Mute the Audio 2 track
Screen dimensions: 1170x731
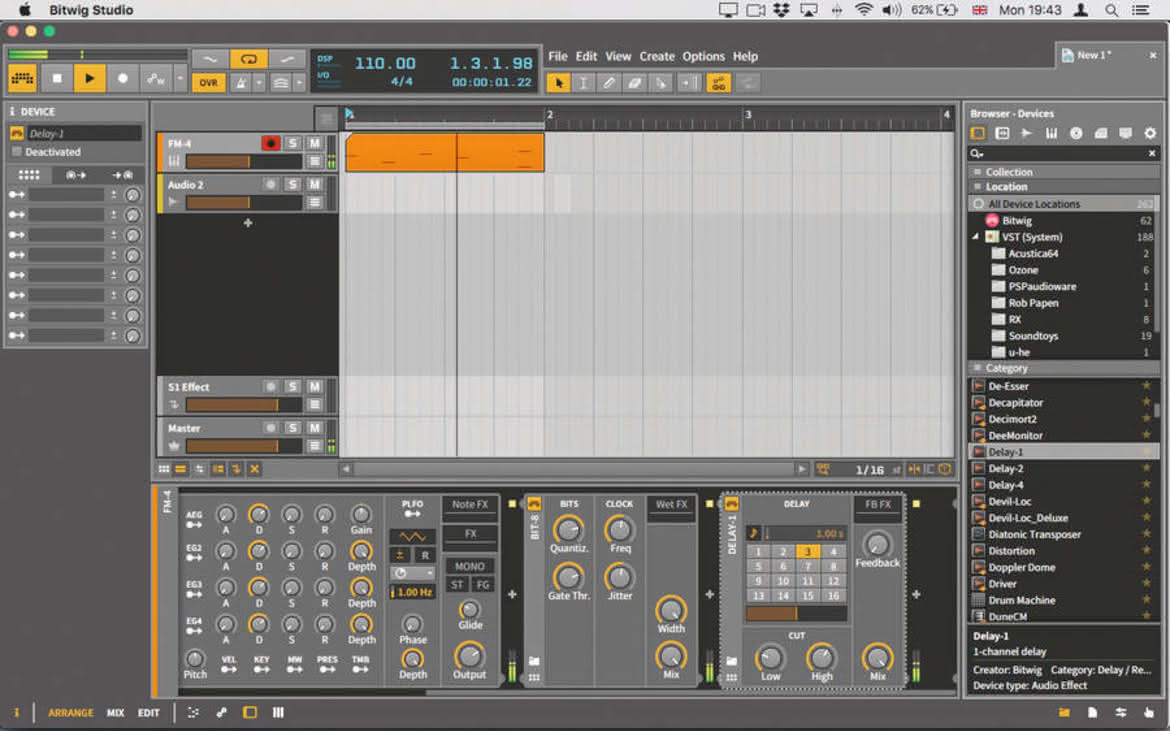(x=314, y=184)
